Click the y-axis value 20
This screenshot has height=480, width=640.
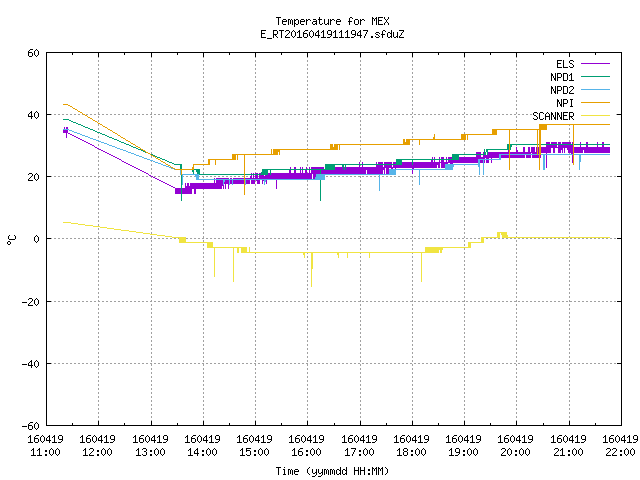pos(33,177)
